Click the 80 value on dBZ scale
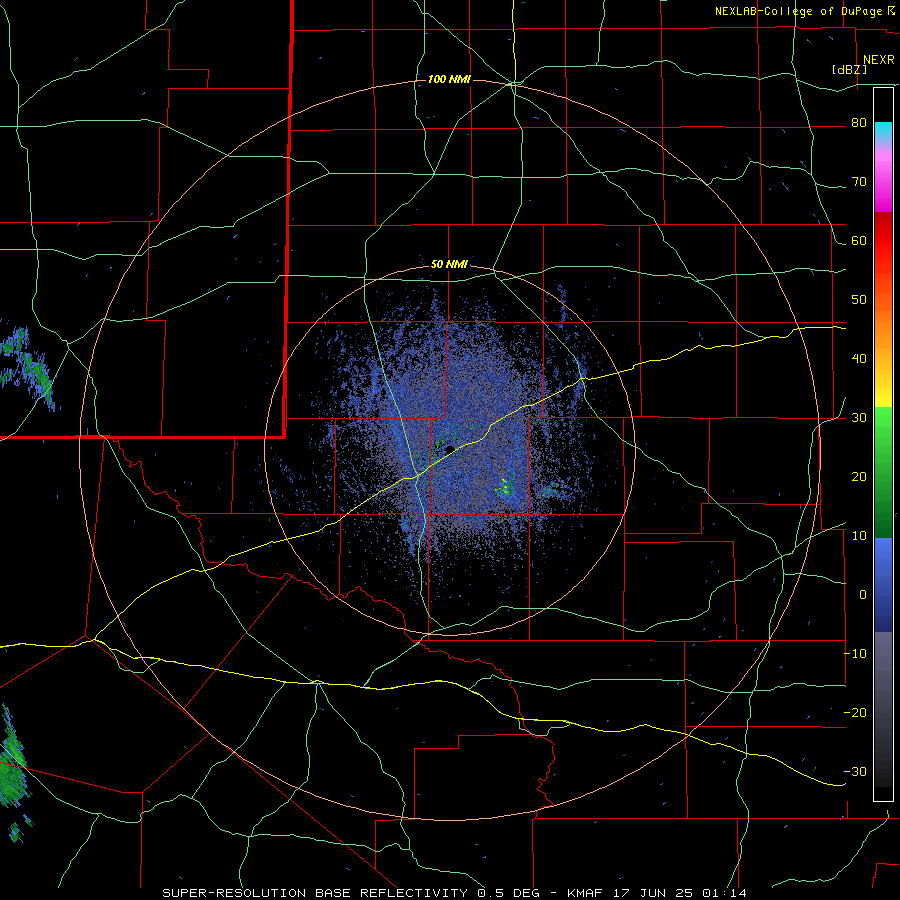Viewport: 900px width, 900px height. coord(859,122)
